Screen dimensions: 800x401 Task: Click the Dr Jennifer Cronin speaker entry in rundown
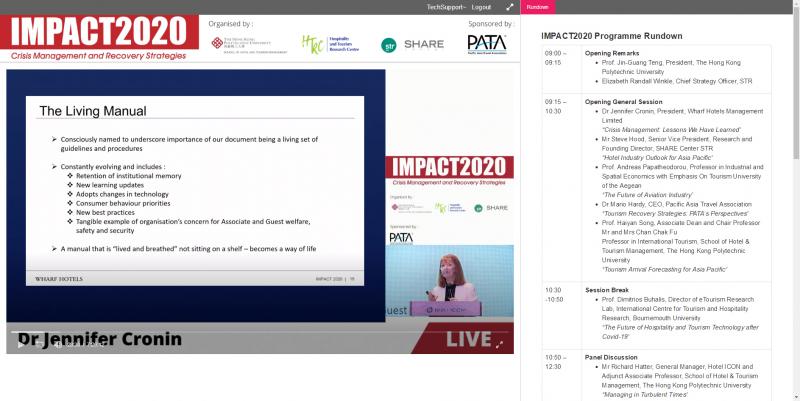[682, 116]
